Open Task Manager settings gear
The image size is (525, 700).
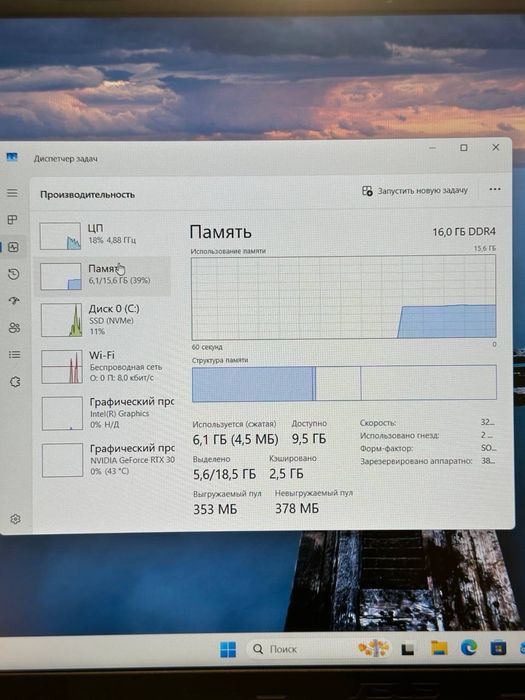tap(15, 519)
